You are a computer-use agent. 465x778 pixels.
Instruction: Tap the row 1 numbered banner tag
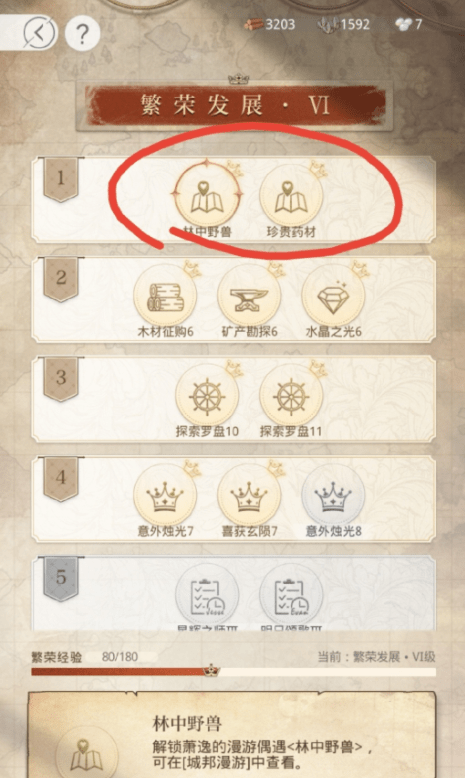[x=61, y=179]
